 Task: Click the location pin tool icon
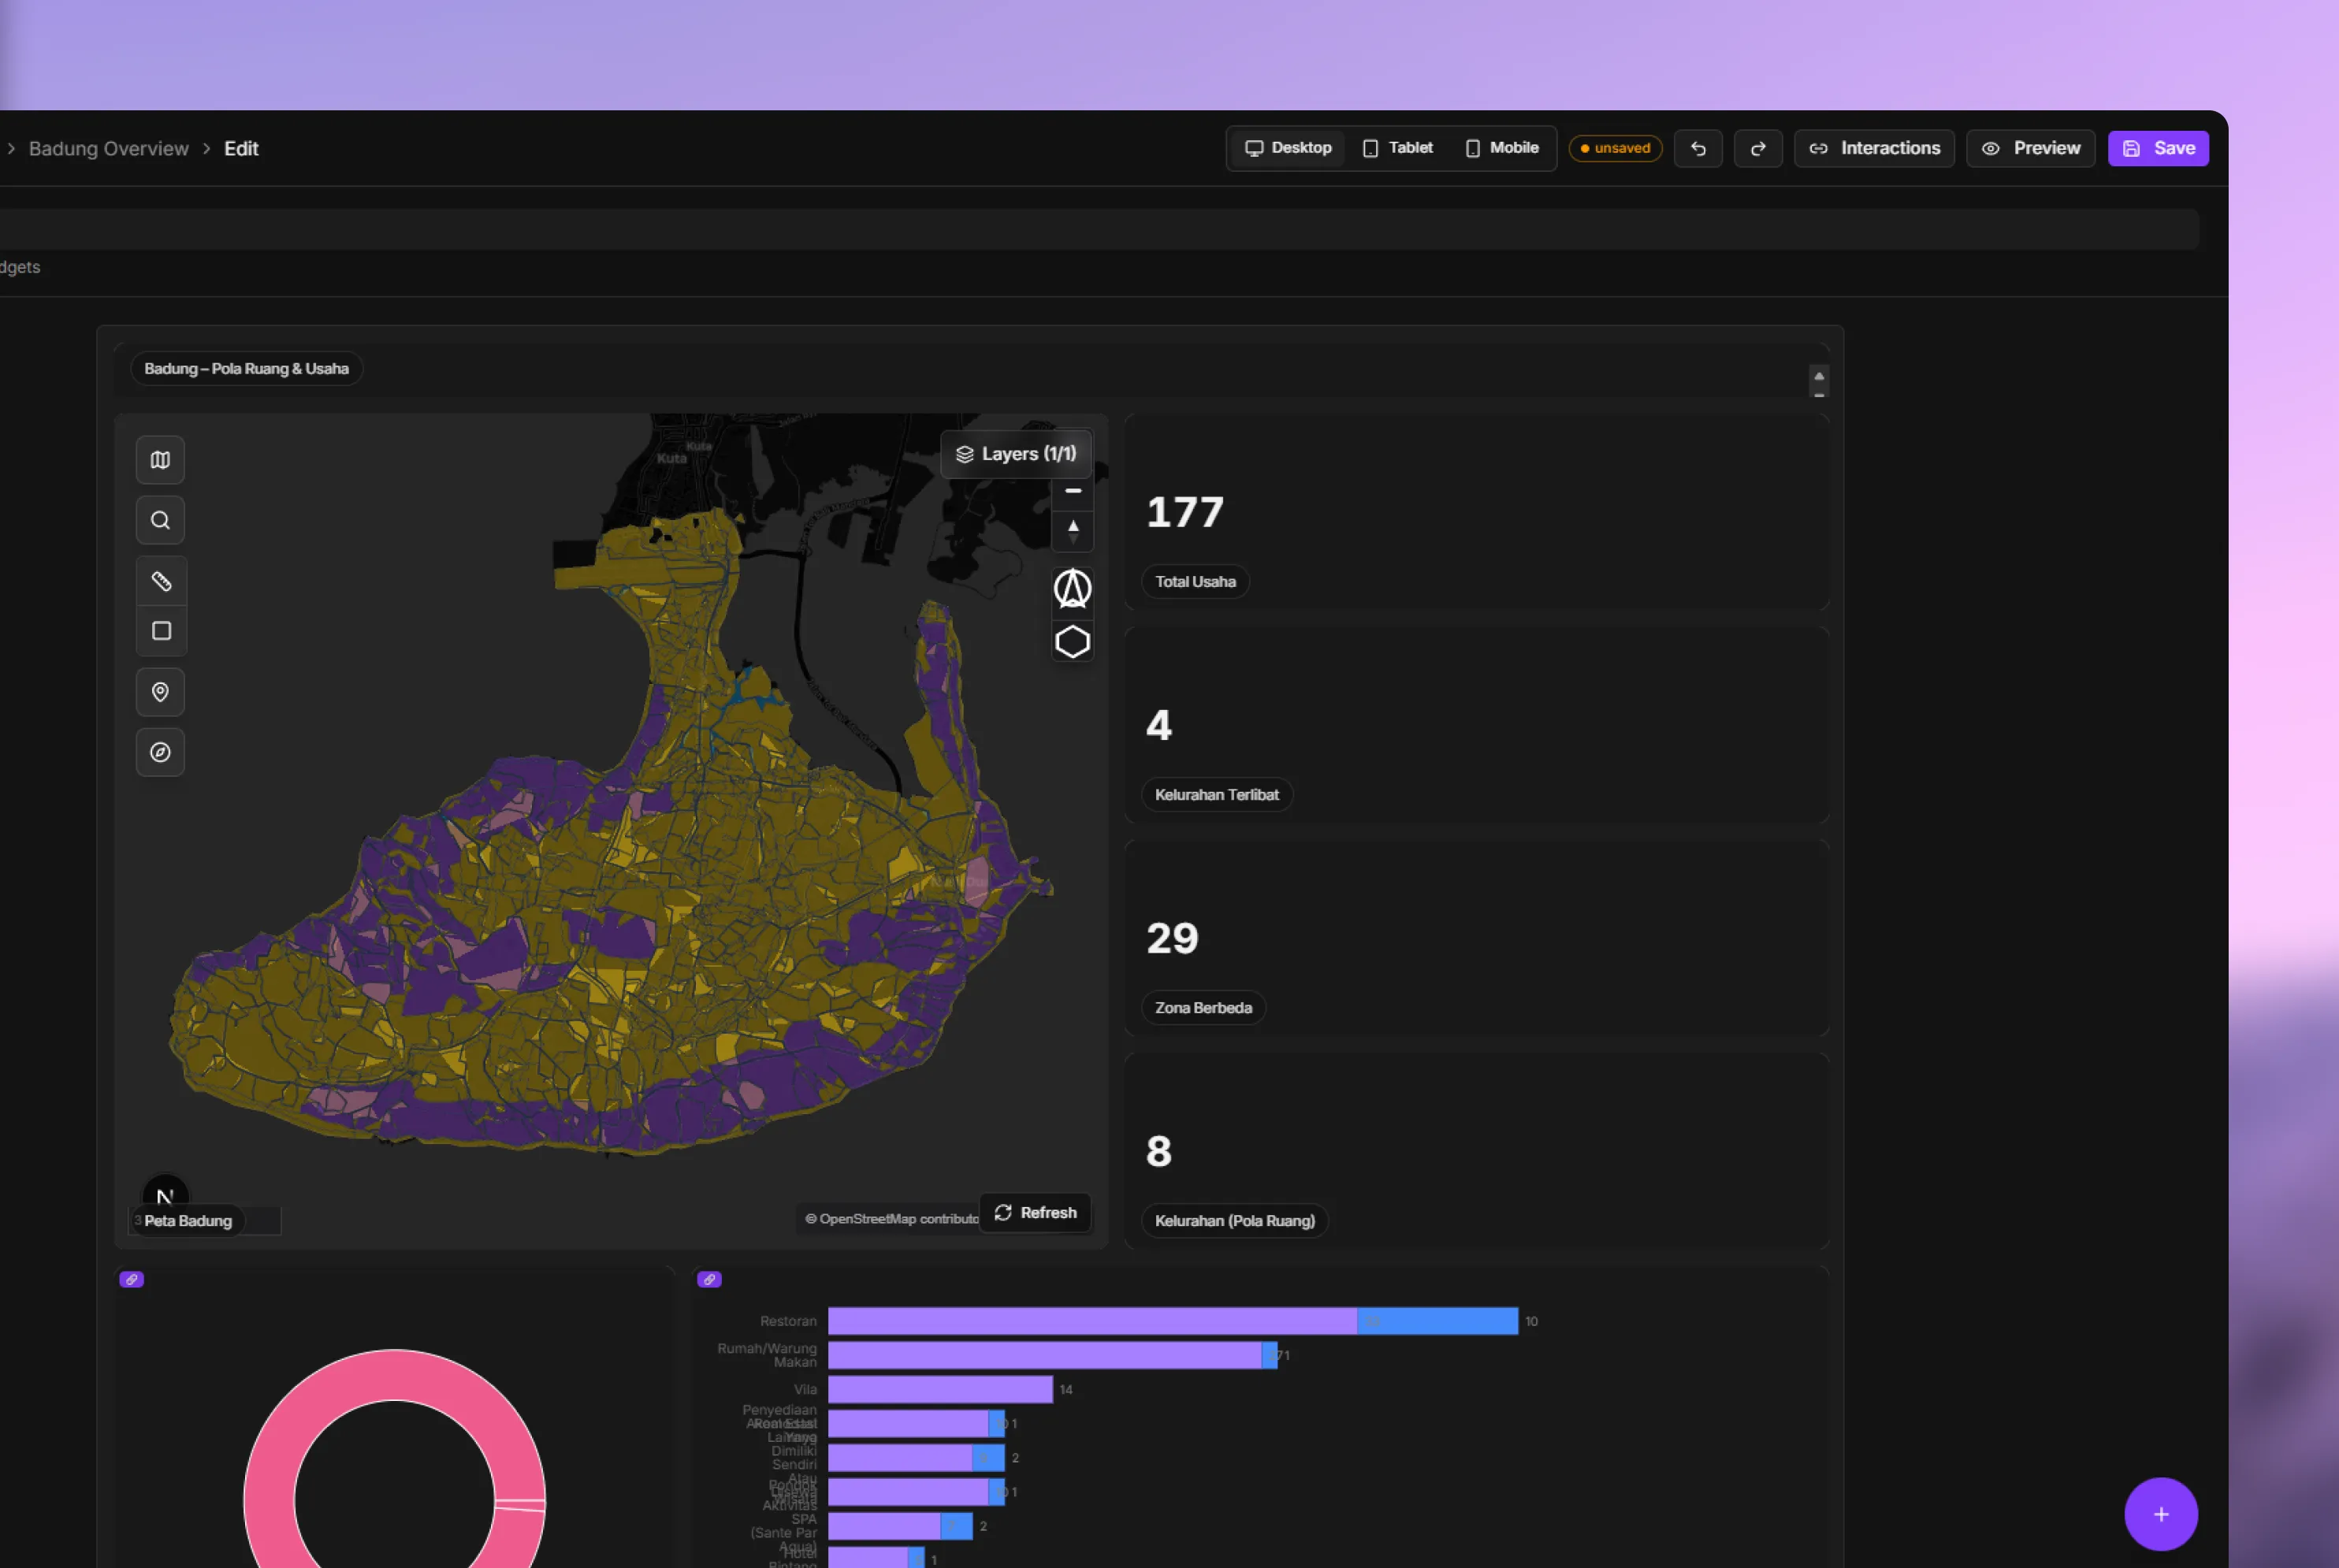(160, 692)
